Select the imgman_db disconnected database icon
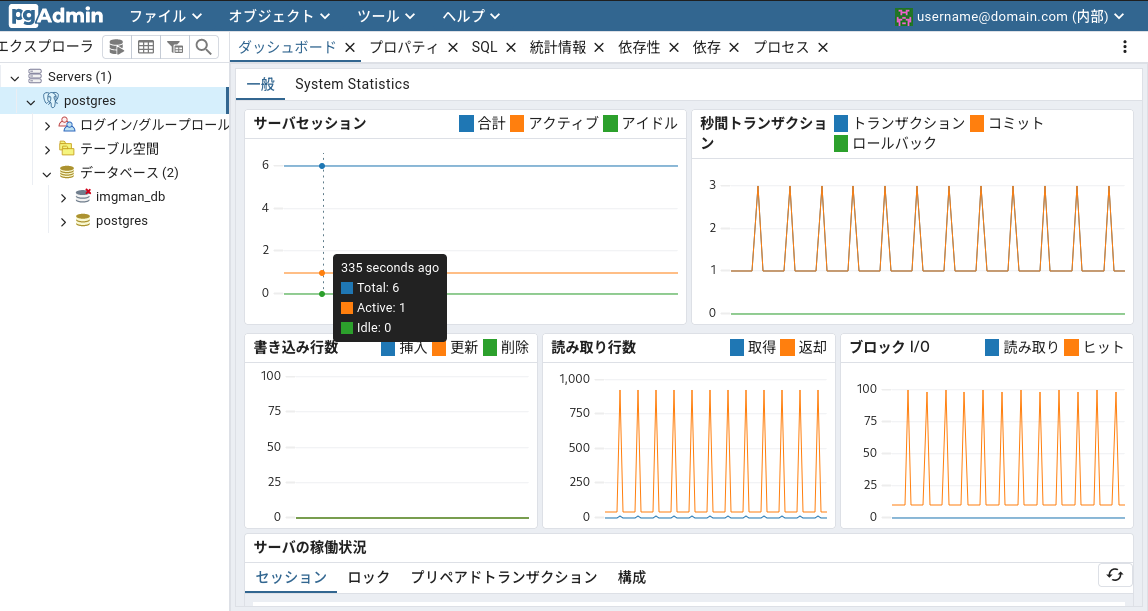Screen dimensions: 1148x611 coord(83,197)
